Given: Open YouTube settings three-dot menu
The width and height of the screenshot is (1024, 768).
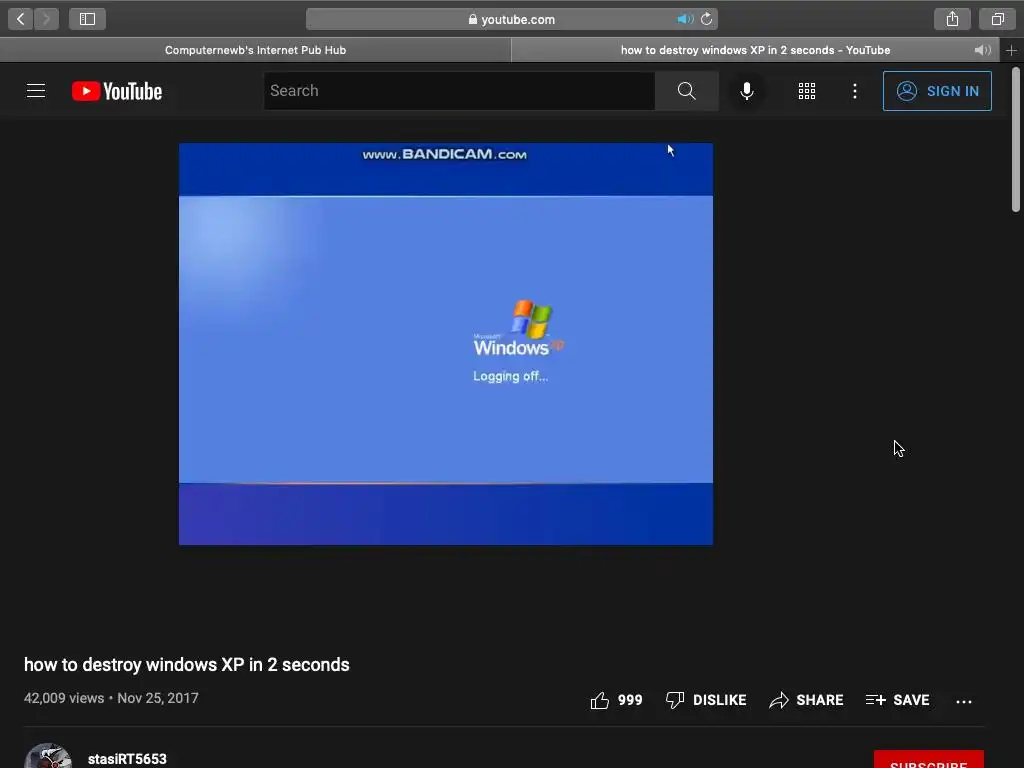Looking at the screenshot, I should pos(854,91).
